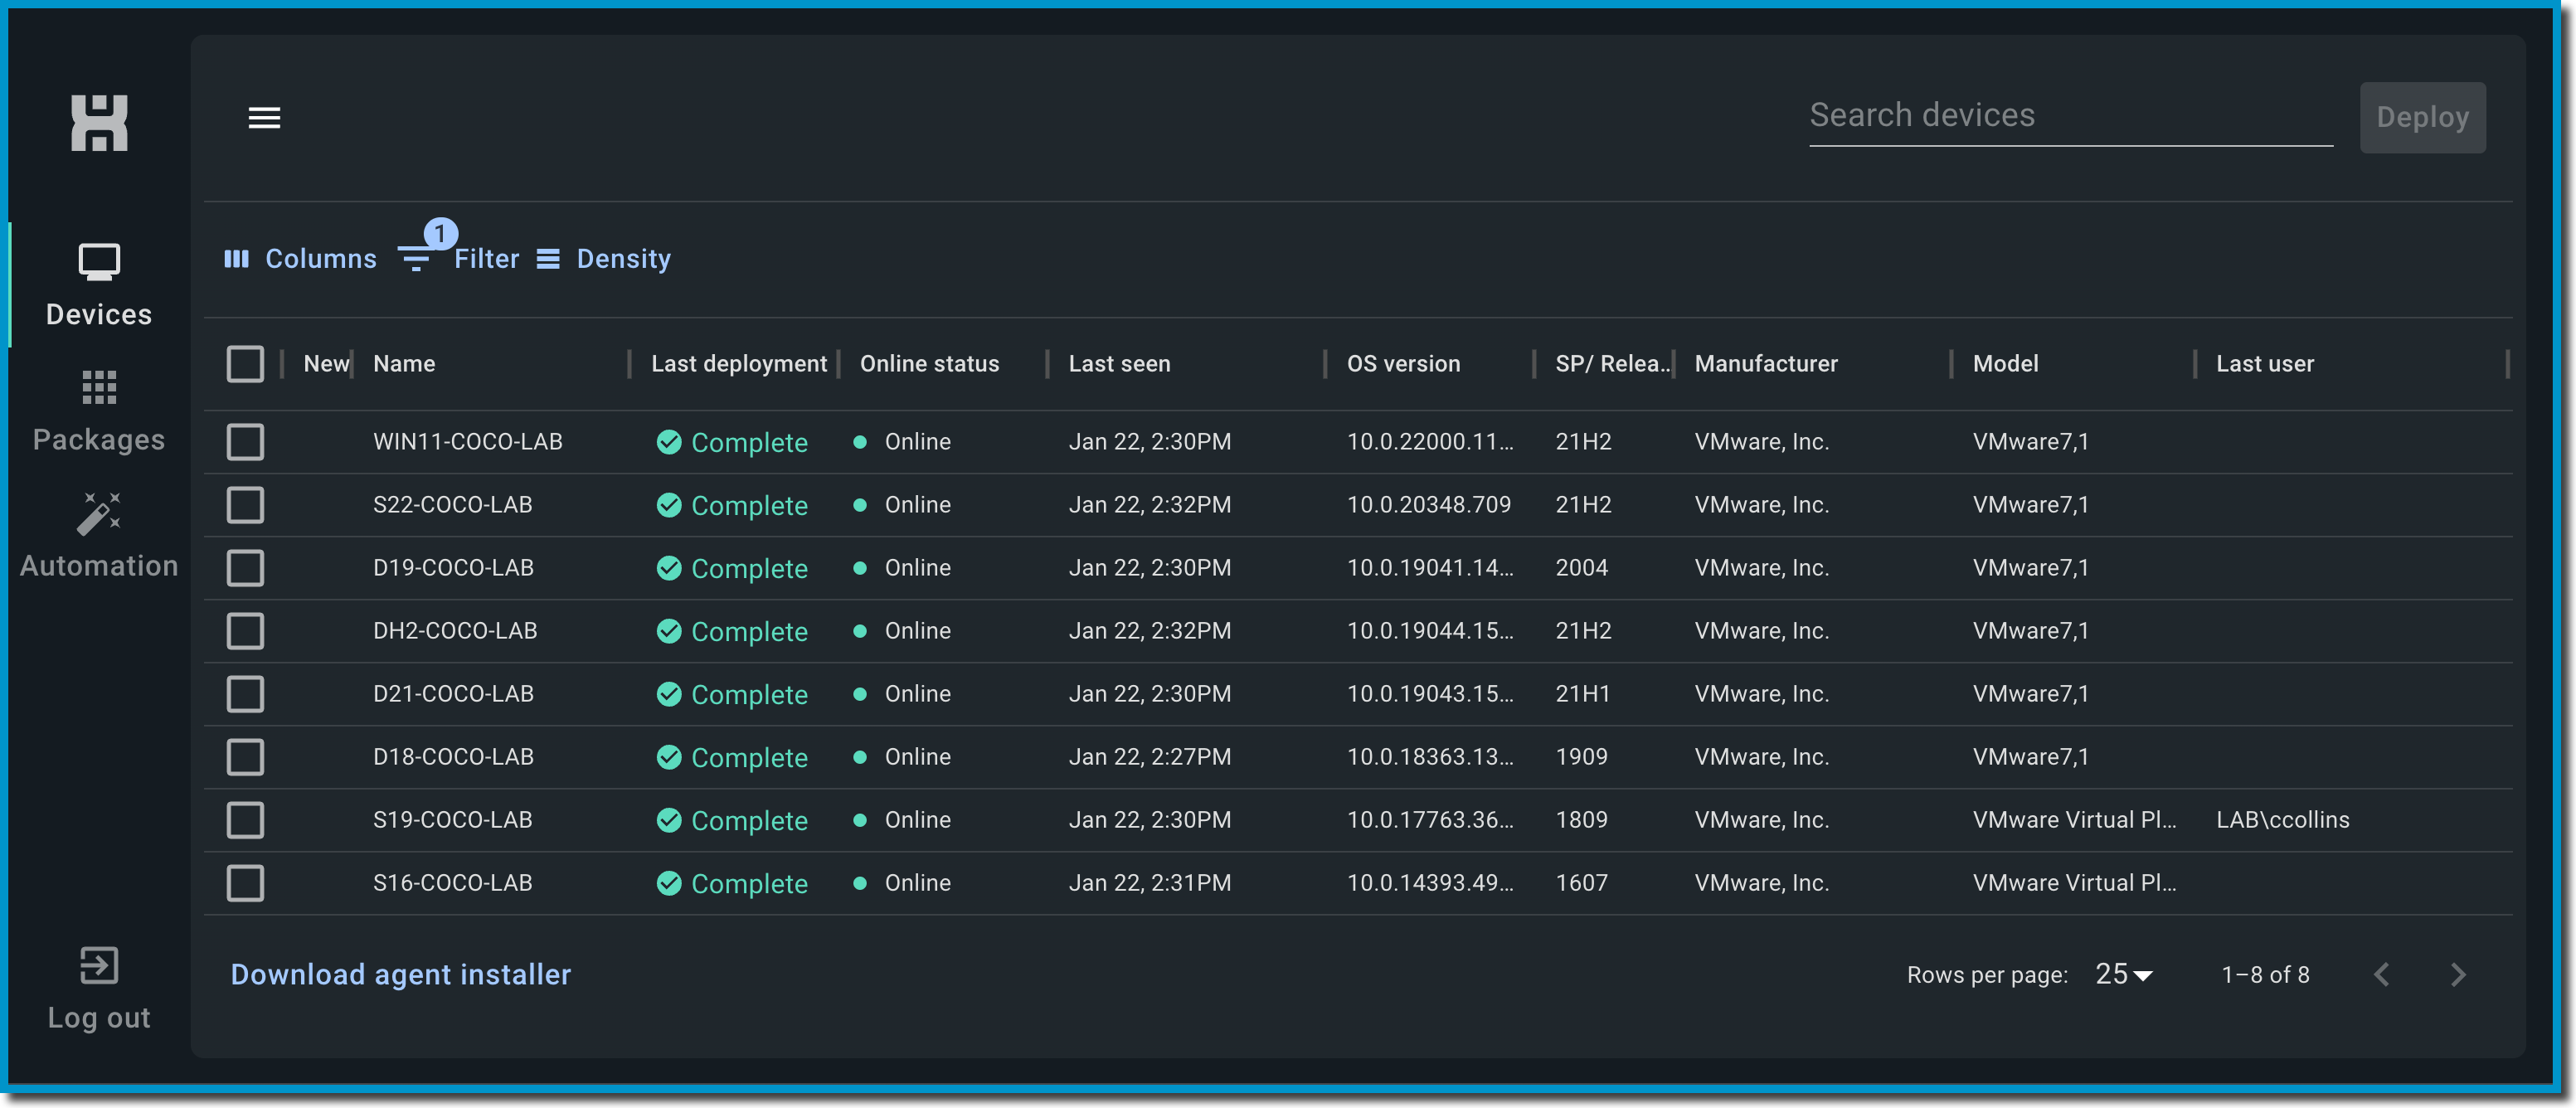Screen dimensions: 2576x1108
Task: Select the DH2-COCO-LAB row checkbox
Action: tap(245, 631)
